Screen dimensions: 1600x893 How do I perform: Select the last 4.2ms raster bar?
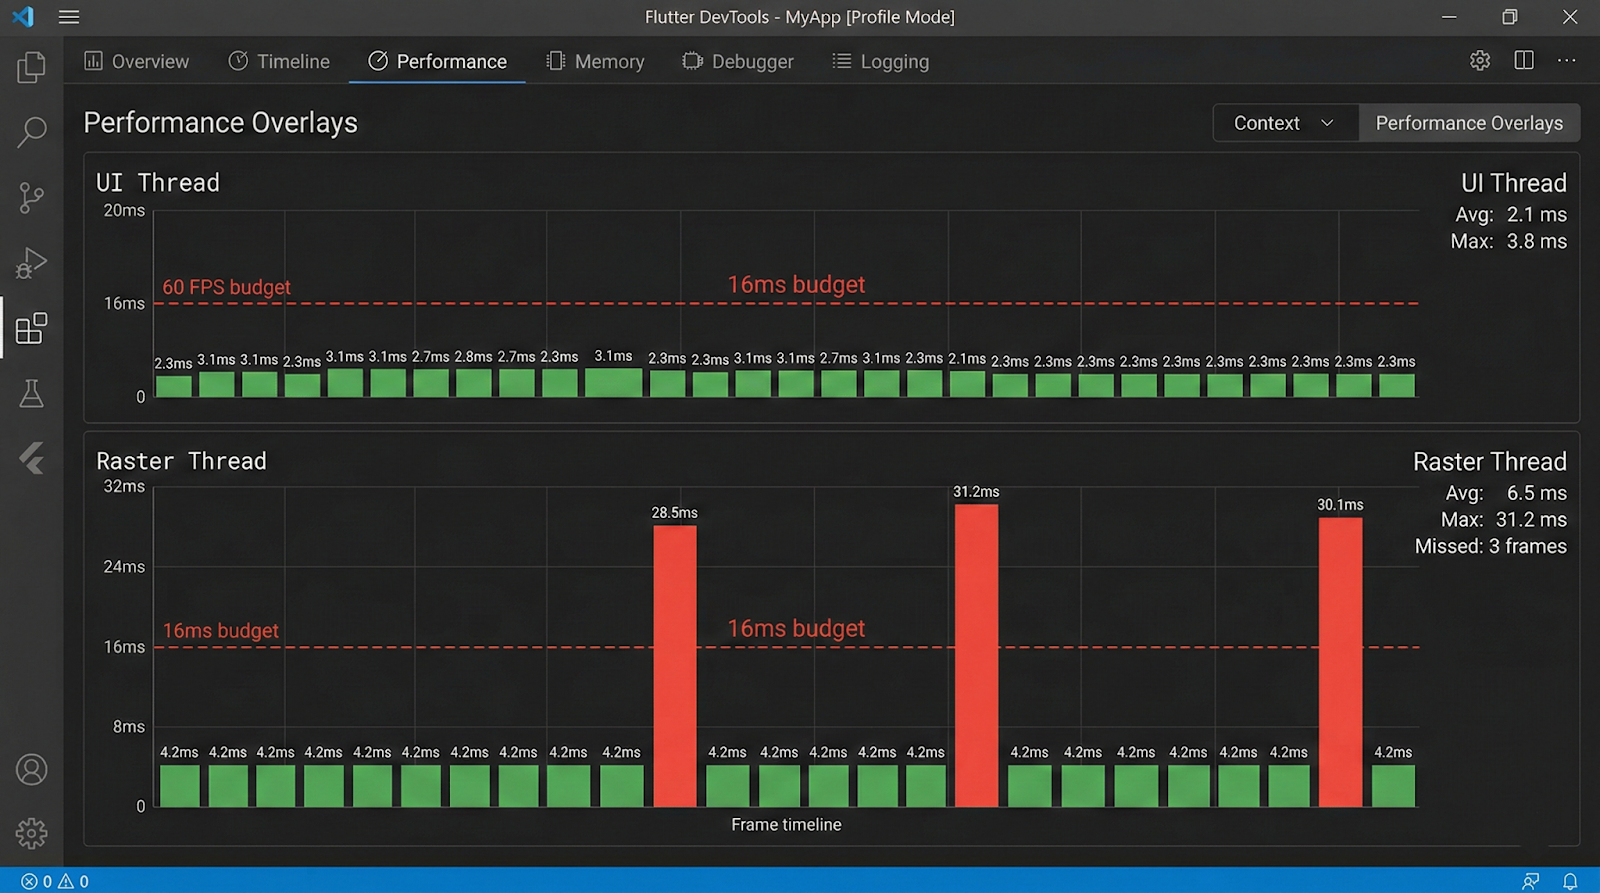click(1393, 786)
